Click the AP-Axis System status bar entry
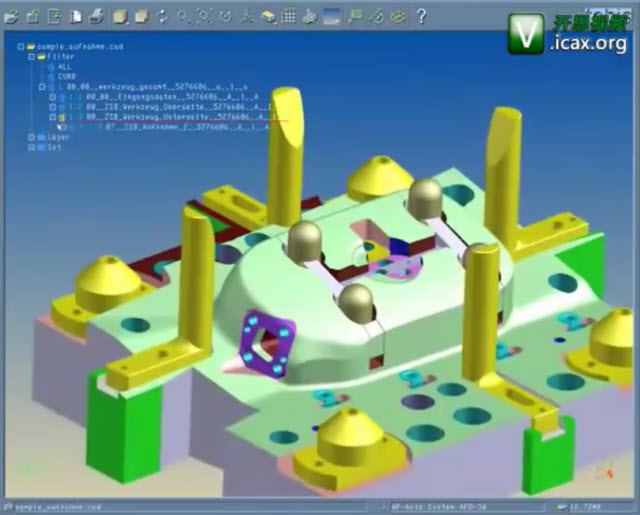The image size is (640, 515). tap(439, 507)
